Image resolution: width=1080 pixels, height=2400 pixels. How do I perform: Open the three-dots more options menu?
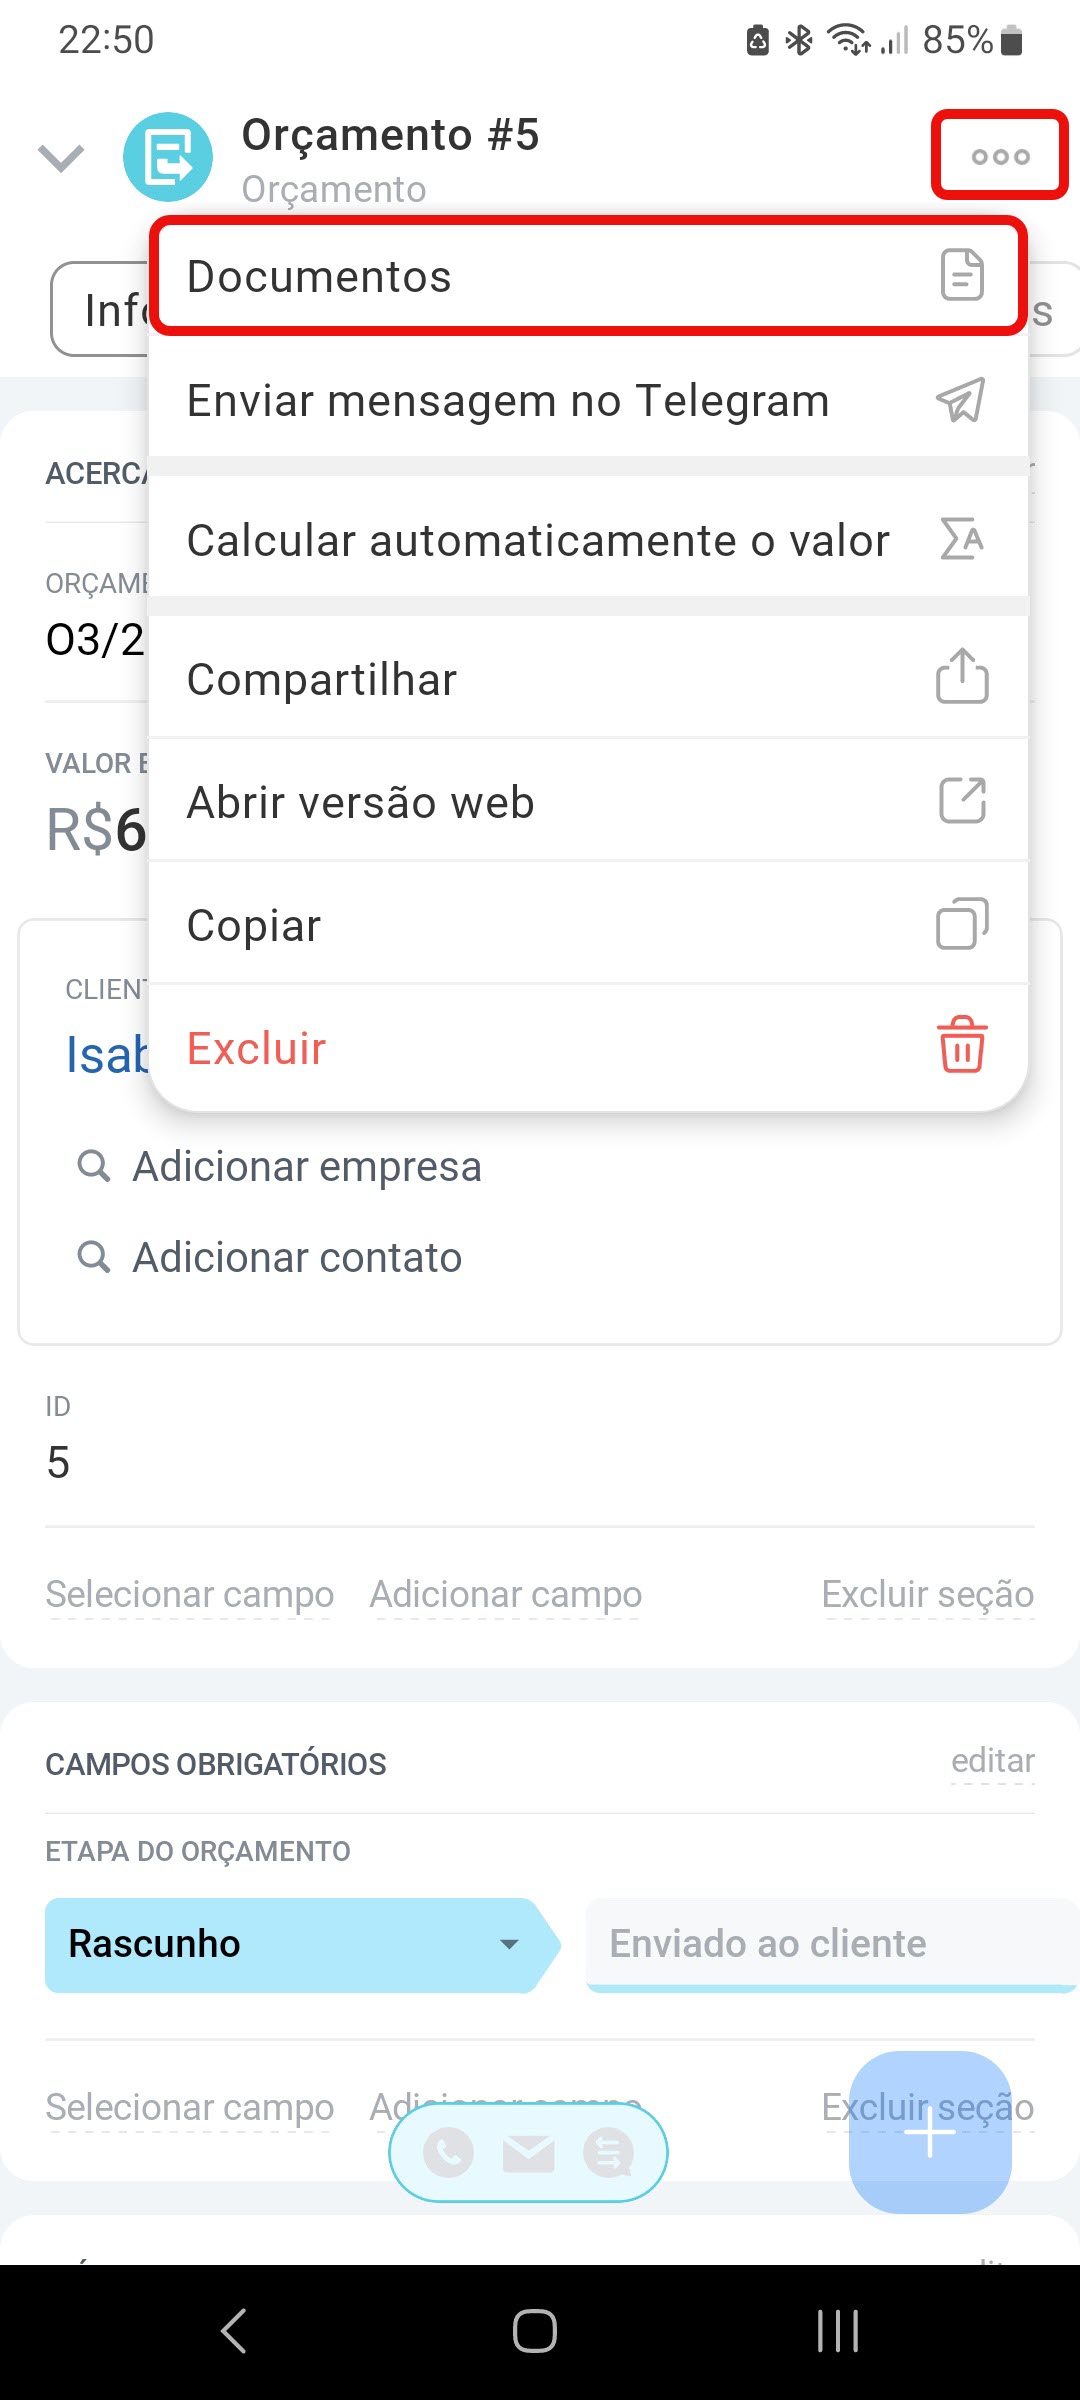[x=1000, y=156]
